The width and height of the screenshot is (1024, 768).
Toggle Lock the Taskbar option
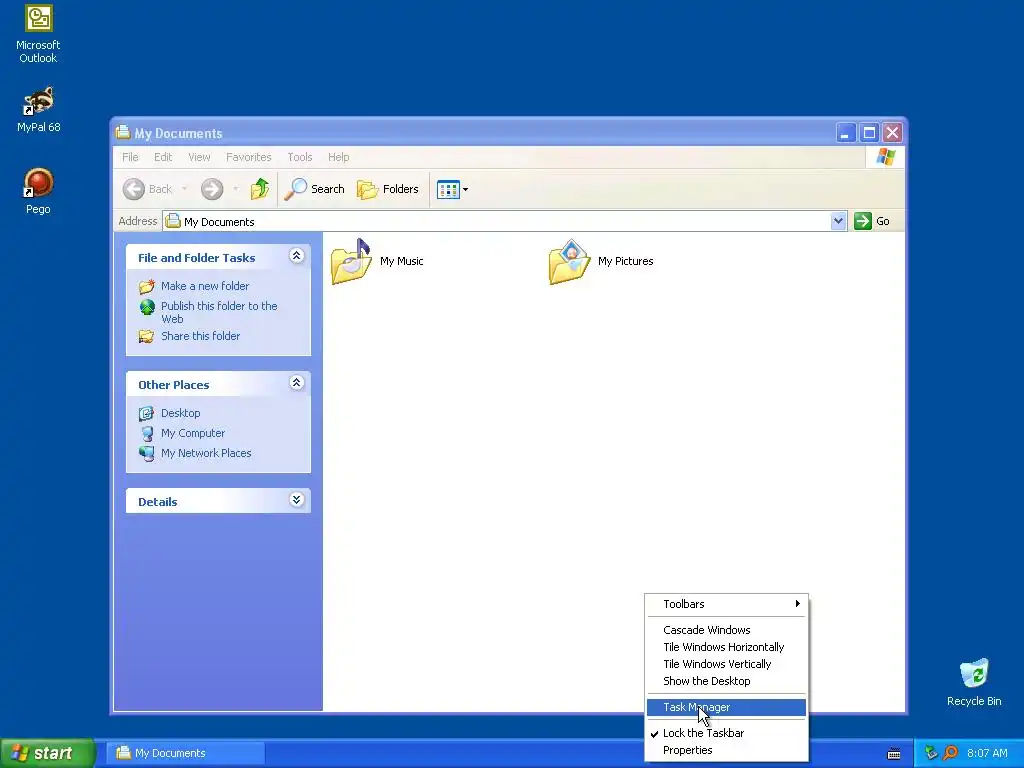coord(726,733)
